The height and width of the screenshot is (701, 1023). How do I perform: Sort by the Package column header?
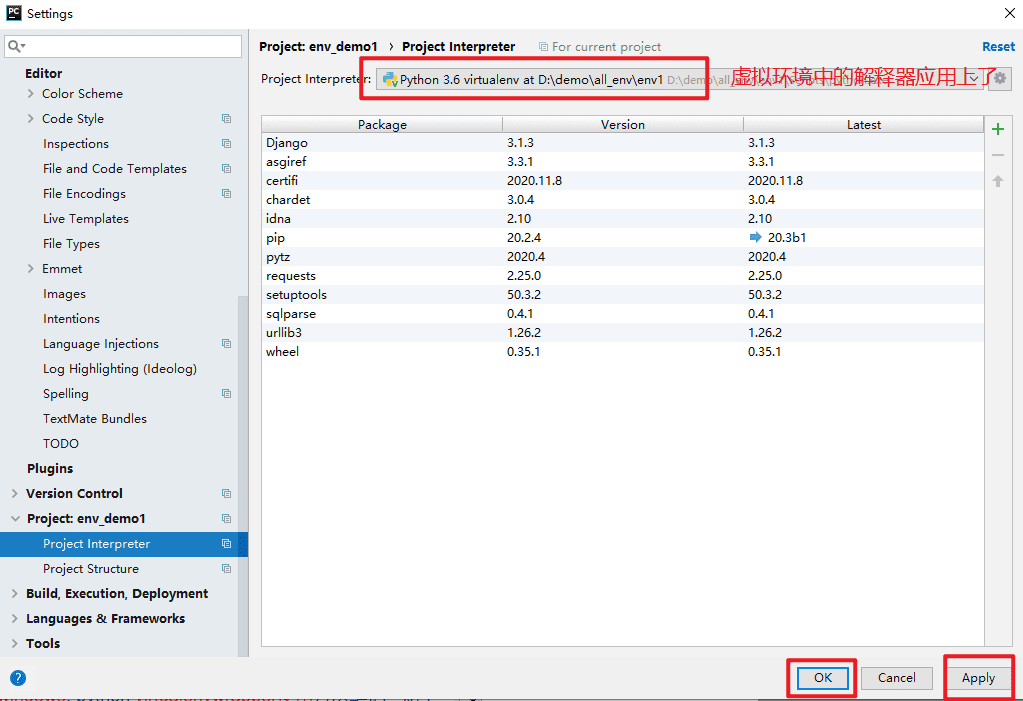coord(382,124)
